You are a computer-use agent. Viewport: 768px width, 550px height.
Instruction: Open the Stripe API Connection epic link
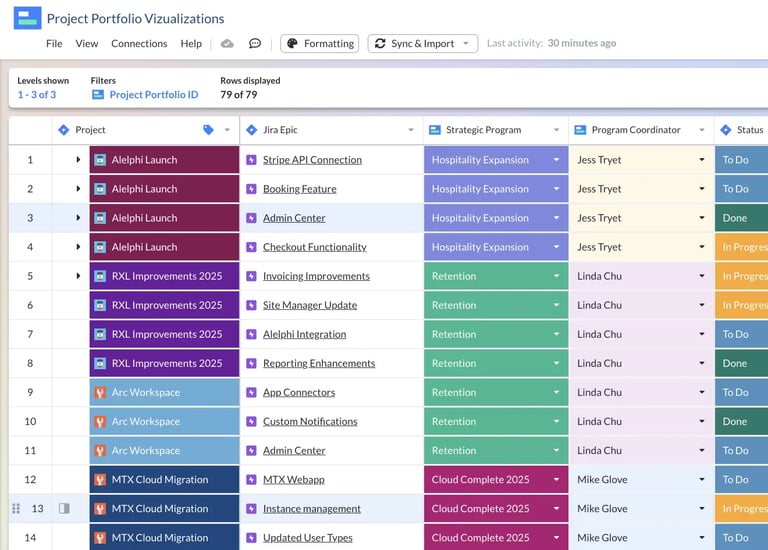pyautogui.click(x=312, y=160)
